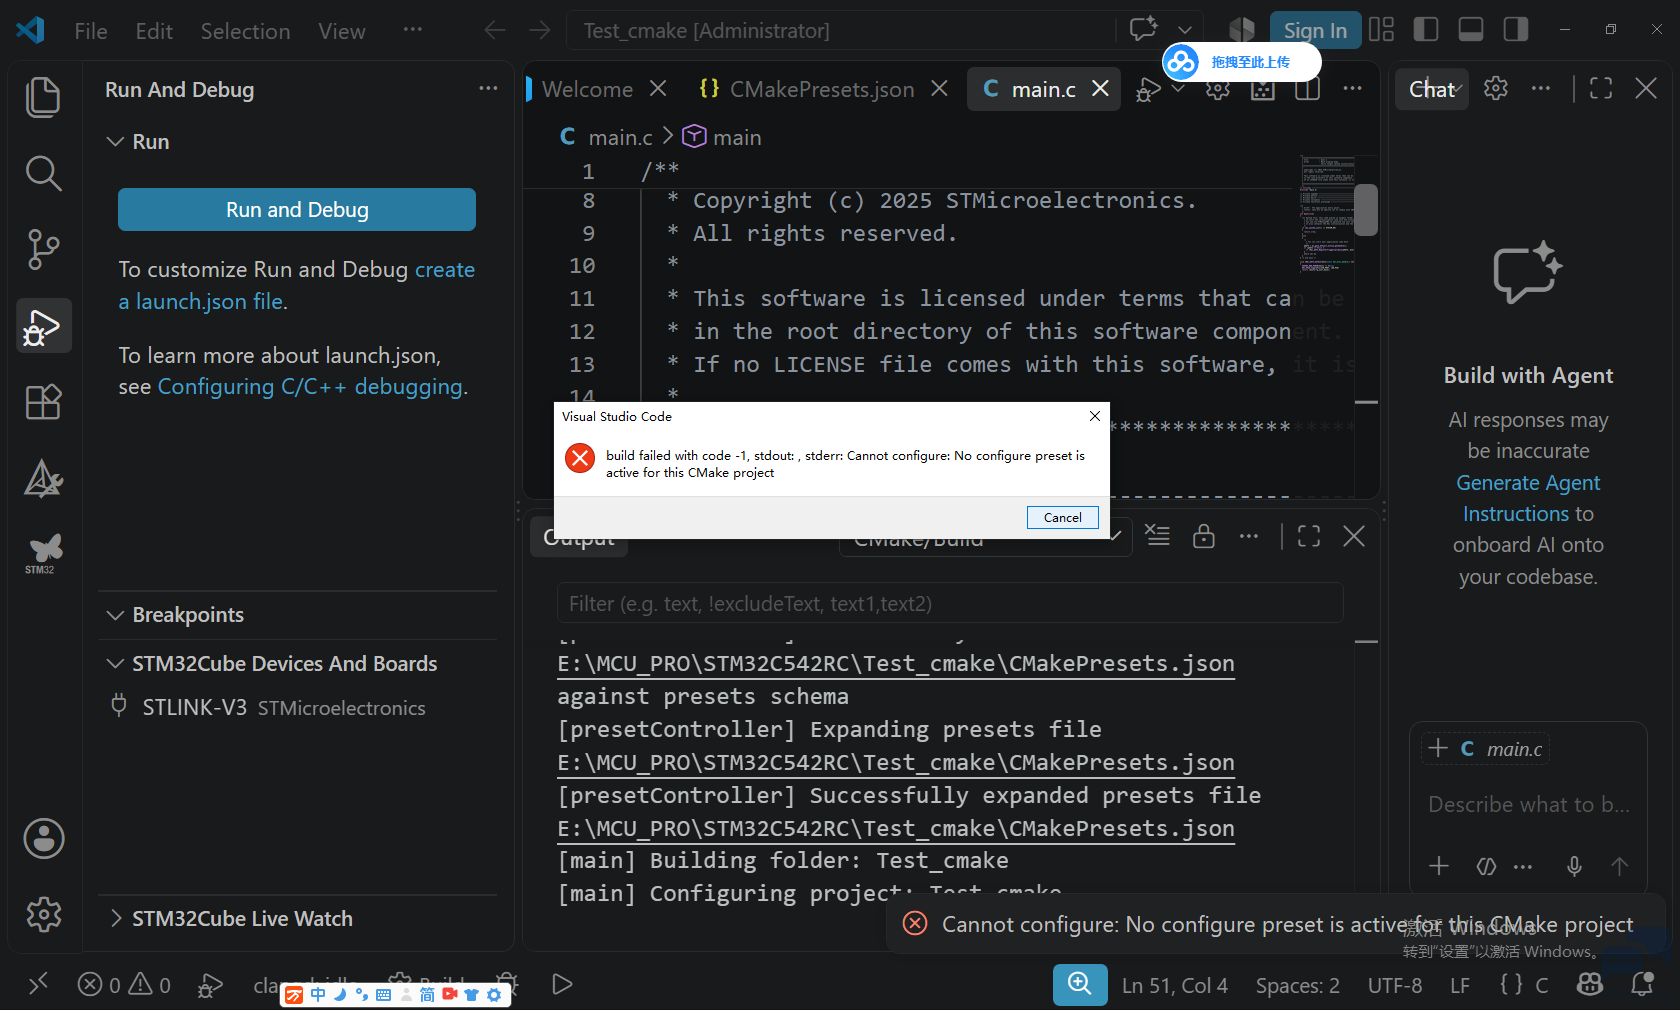Follow the create a launch.json file link
Image resolution: width=1680 pixels, height=1010 pixels.
[297, 285]
